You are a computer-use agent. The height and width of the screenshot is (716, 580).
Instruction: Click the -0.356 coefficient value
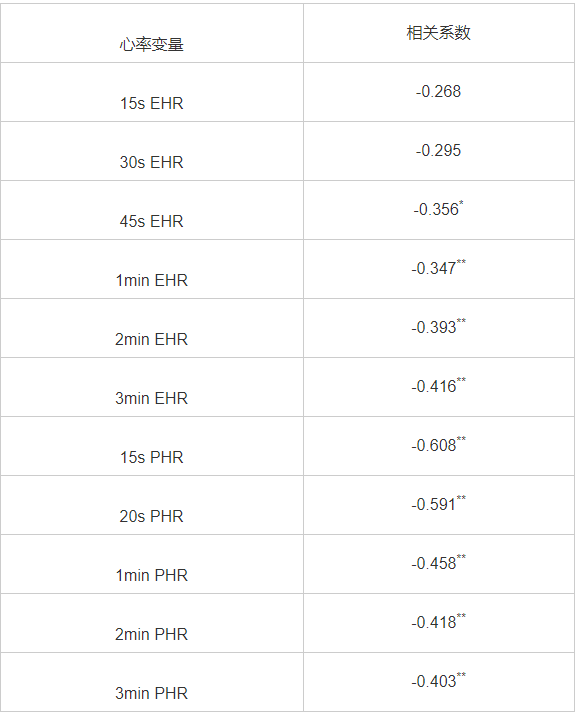pyautogui.click(x=438, y=209)
